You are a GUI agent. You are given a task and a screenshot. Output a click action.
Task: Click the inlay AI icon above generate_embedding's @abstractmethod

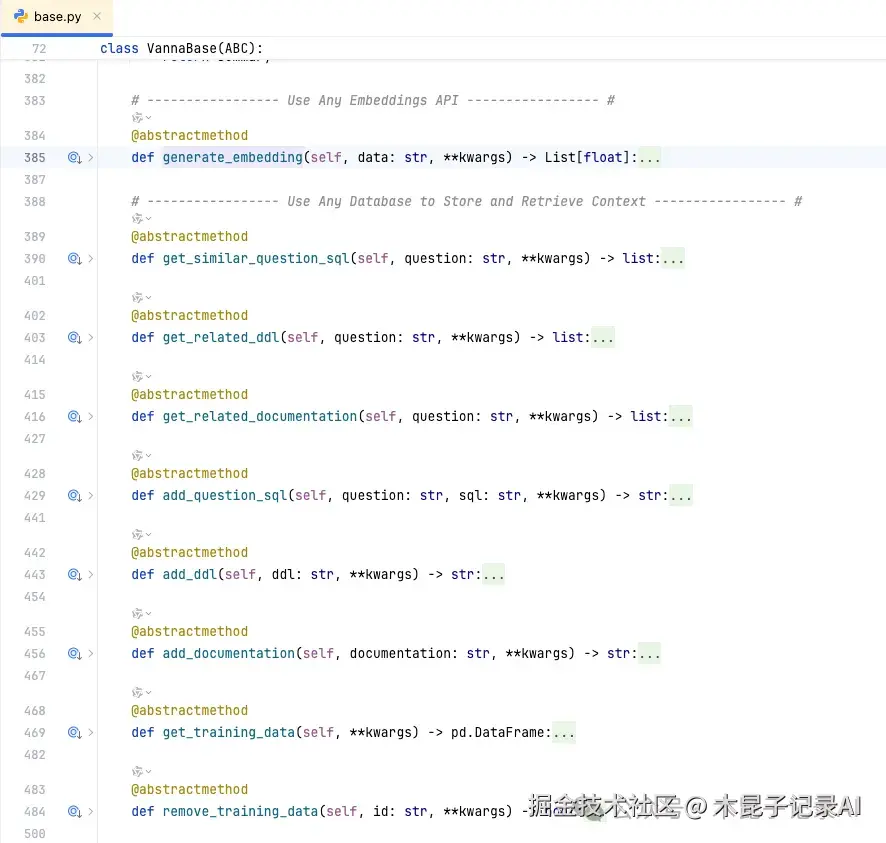point(135,117)
